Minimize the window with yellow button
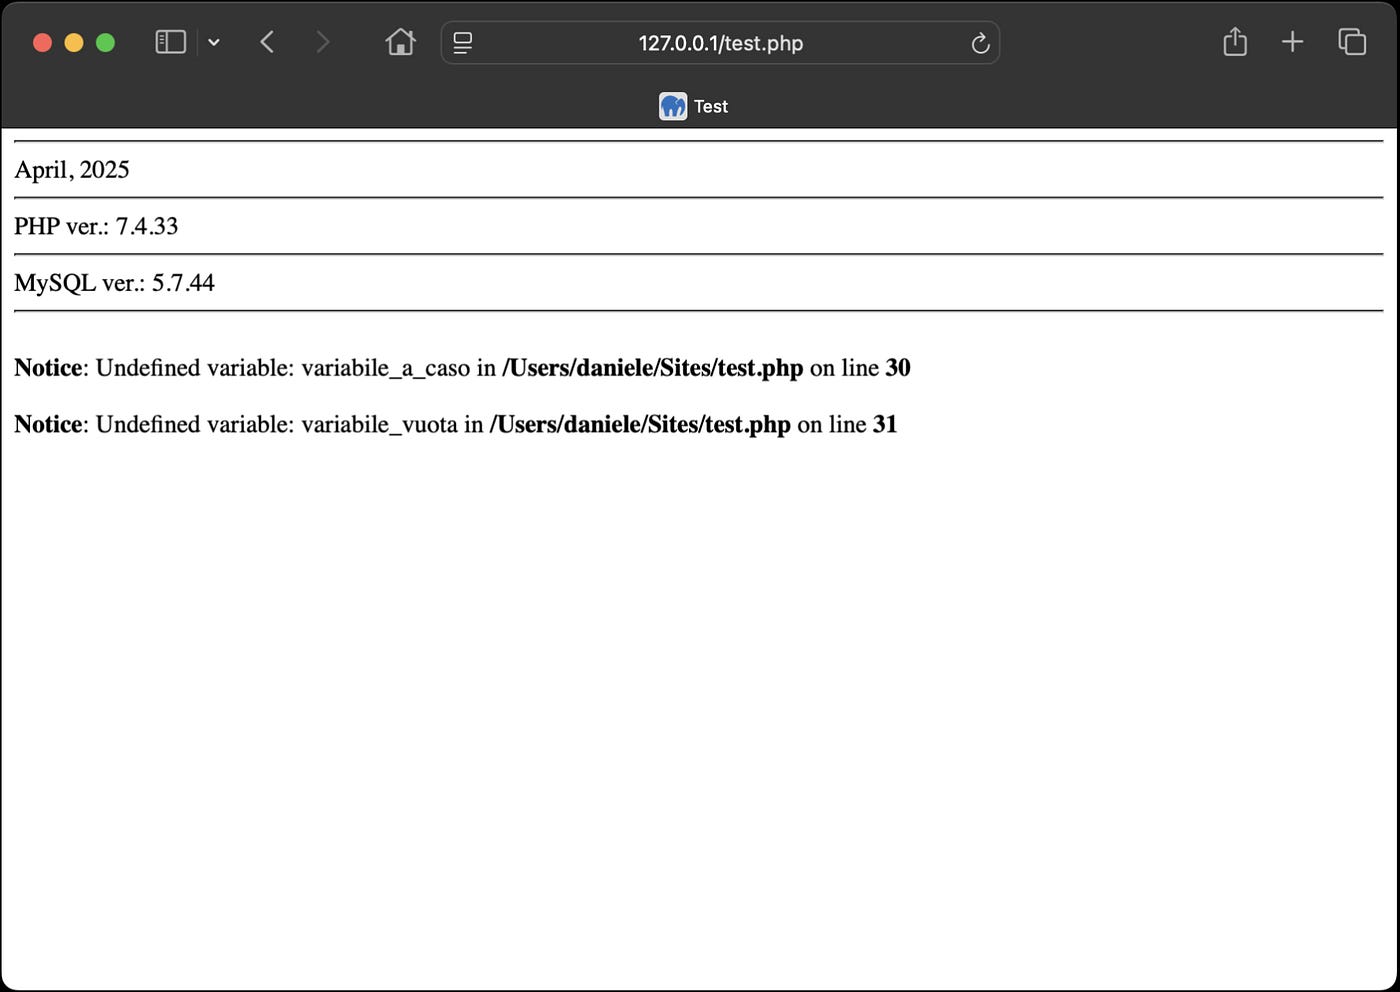 click(74, 43)
